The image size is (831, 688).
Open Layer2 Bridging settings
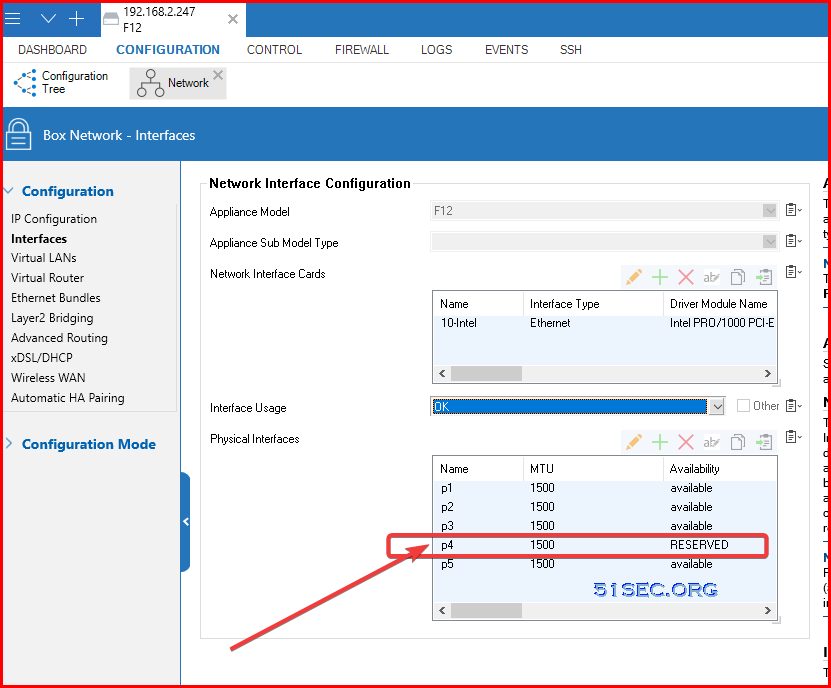[x=52, y=318]
